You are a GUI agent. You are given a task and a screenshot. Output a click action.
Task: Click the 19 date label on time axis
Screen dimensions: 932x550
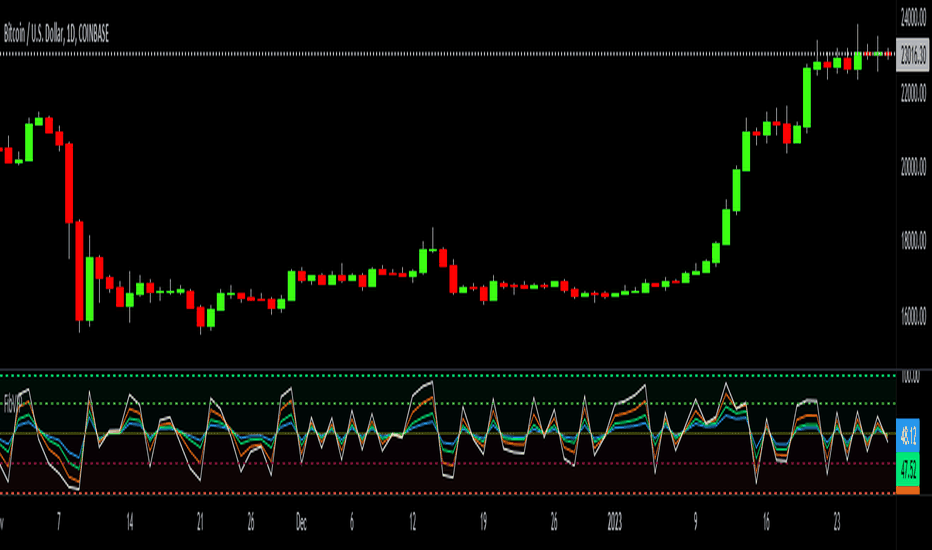coord(483,522)
